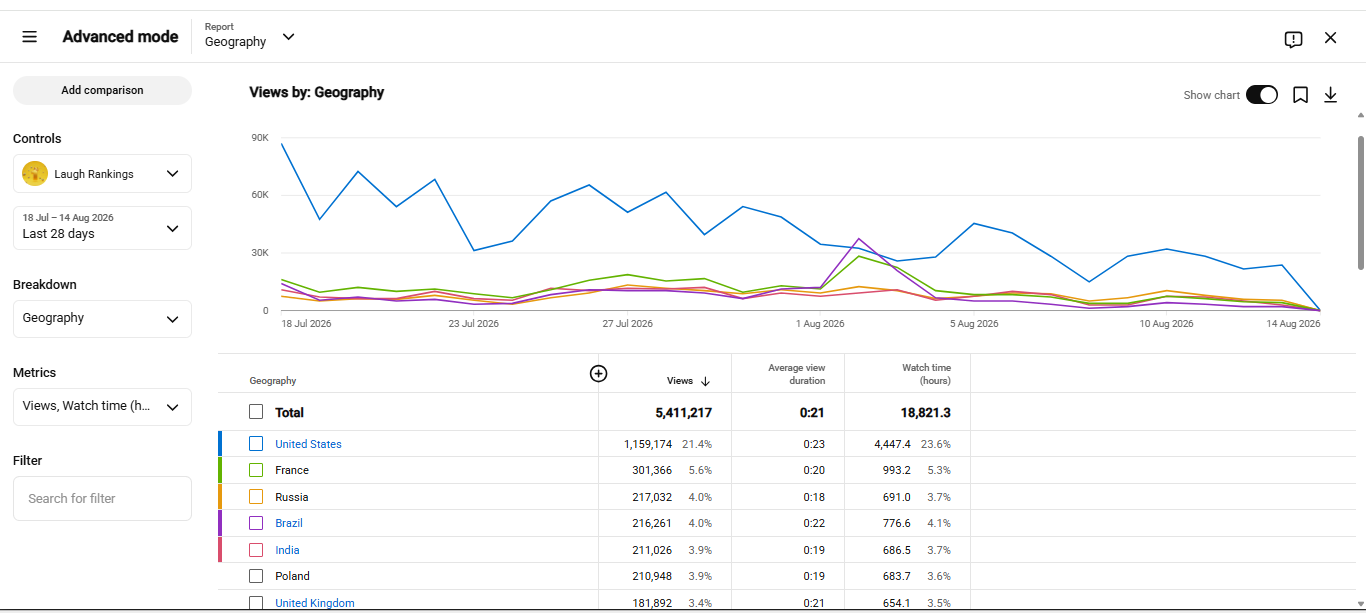Expand the Metrics selection dropdown

(102, 407)
